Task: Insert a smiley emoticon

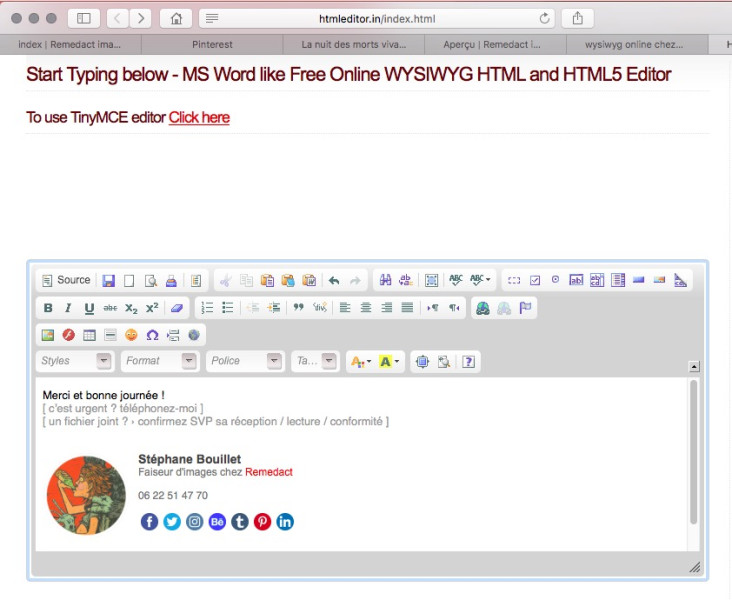Action: (x=131, y=335)
